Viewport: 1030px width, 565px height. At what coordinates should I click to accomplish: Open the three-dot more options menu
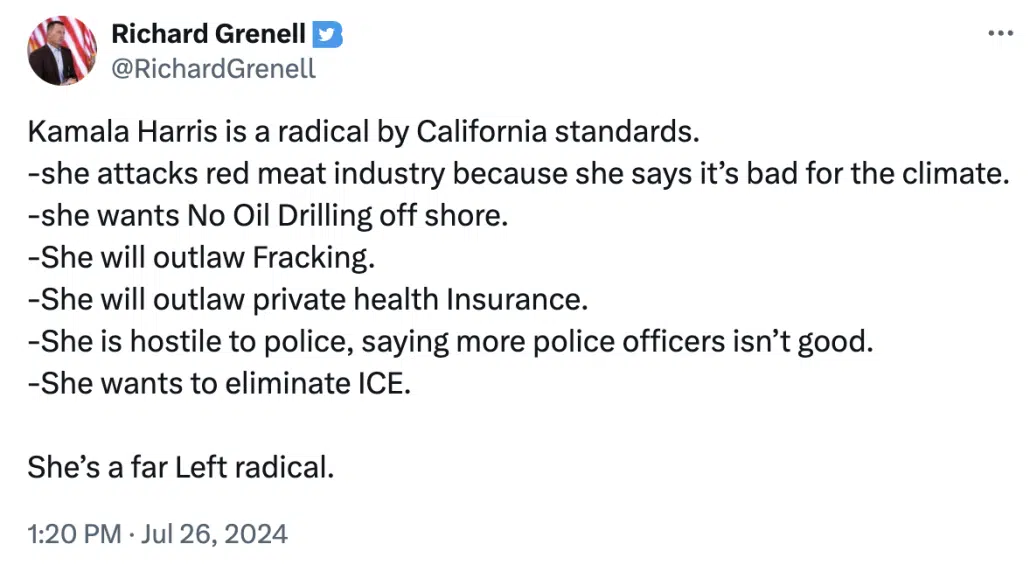(x=1000, y=34)
